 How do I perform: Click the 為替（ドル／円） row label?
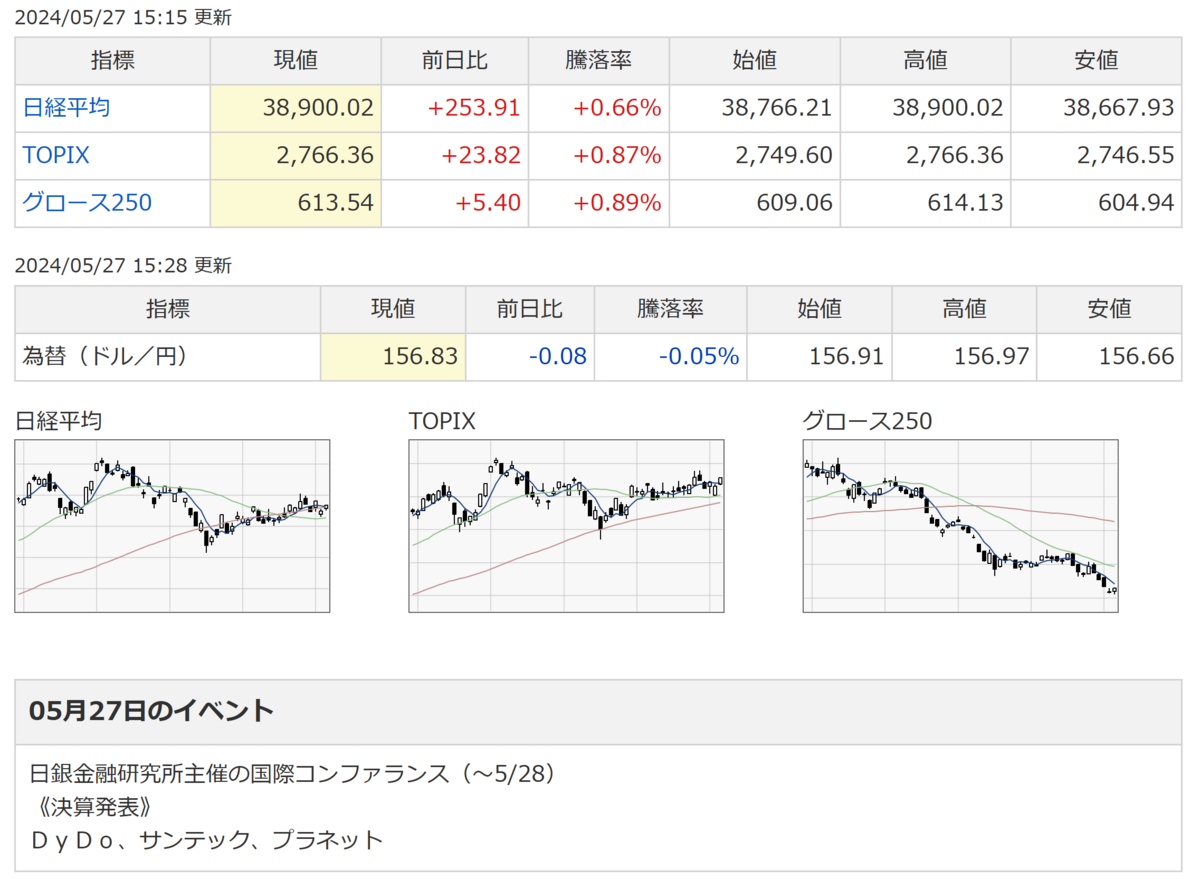click(105, 357)
